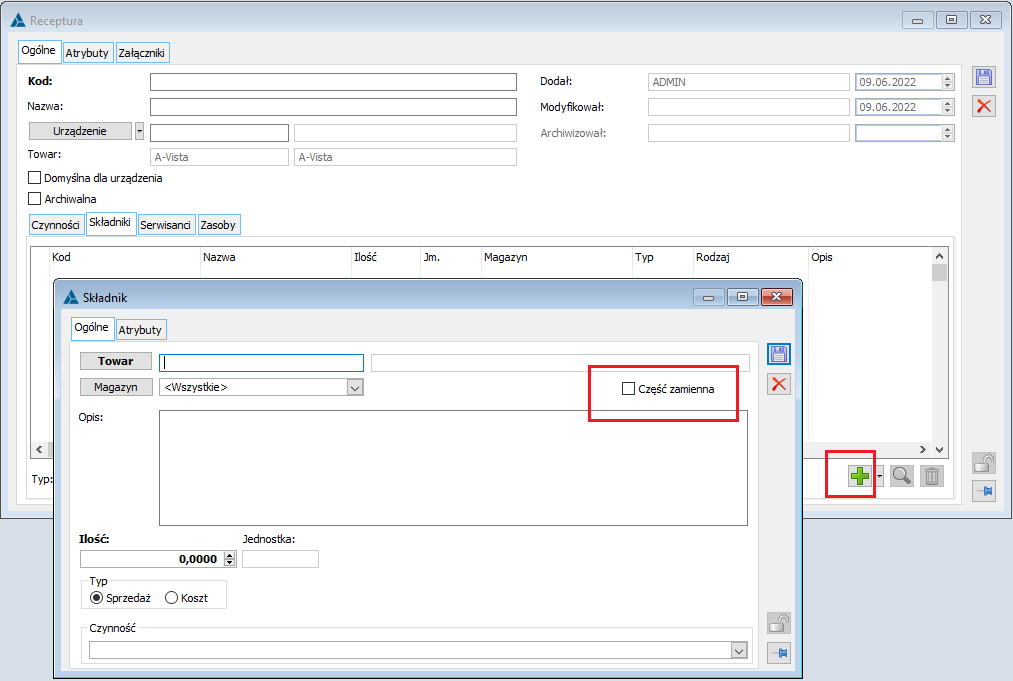The width and height of the screenshot is (1013, 681).
Task: Open the magnifier preview icon in Receptura
Action: click(901, 476)
